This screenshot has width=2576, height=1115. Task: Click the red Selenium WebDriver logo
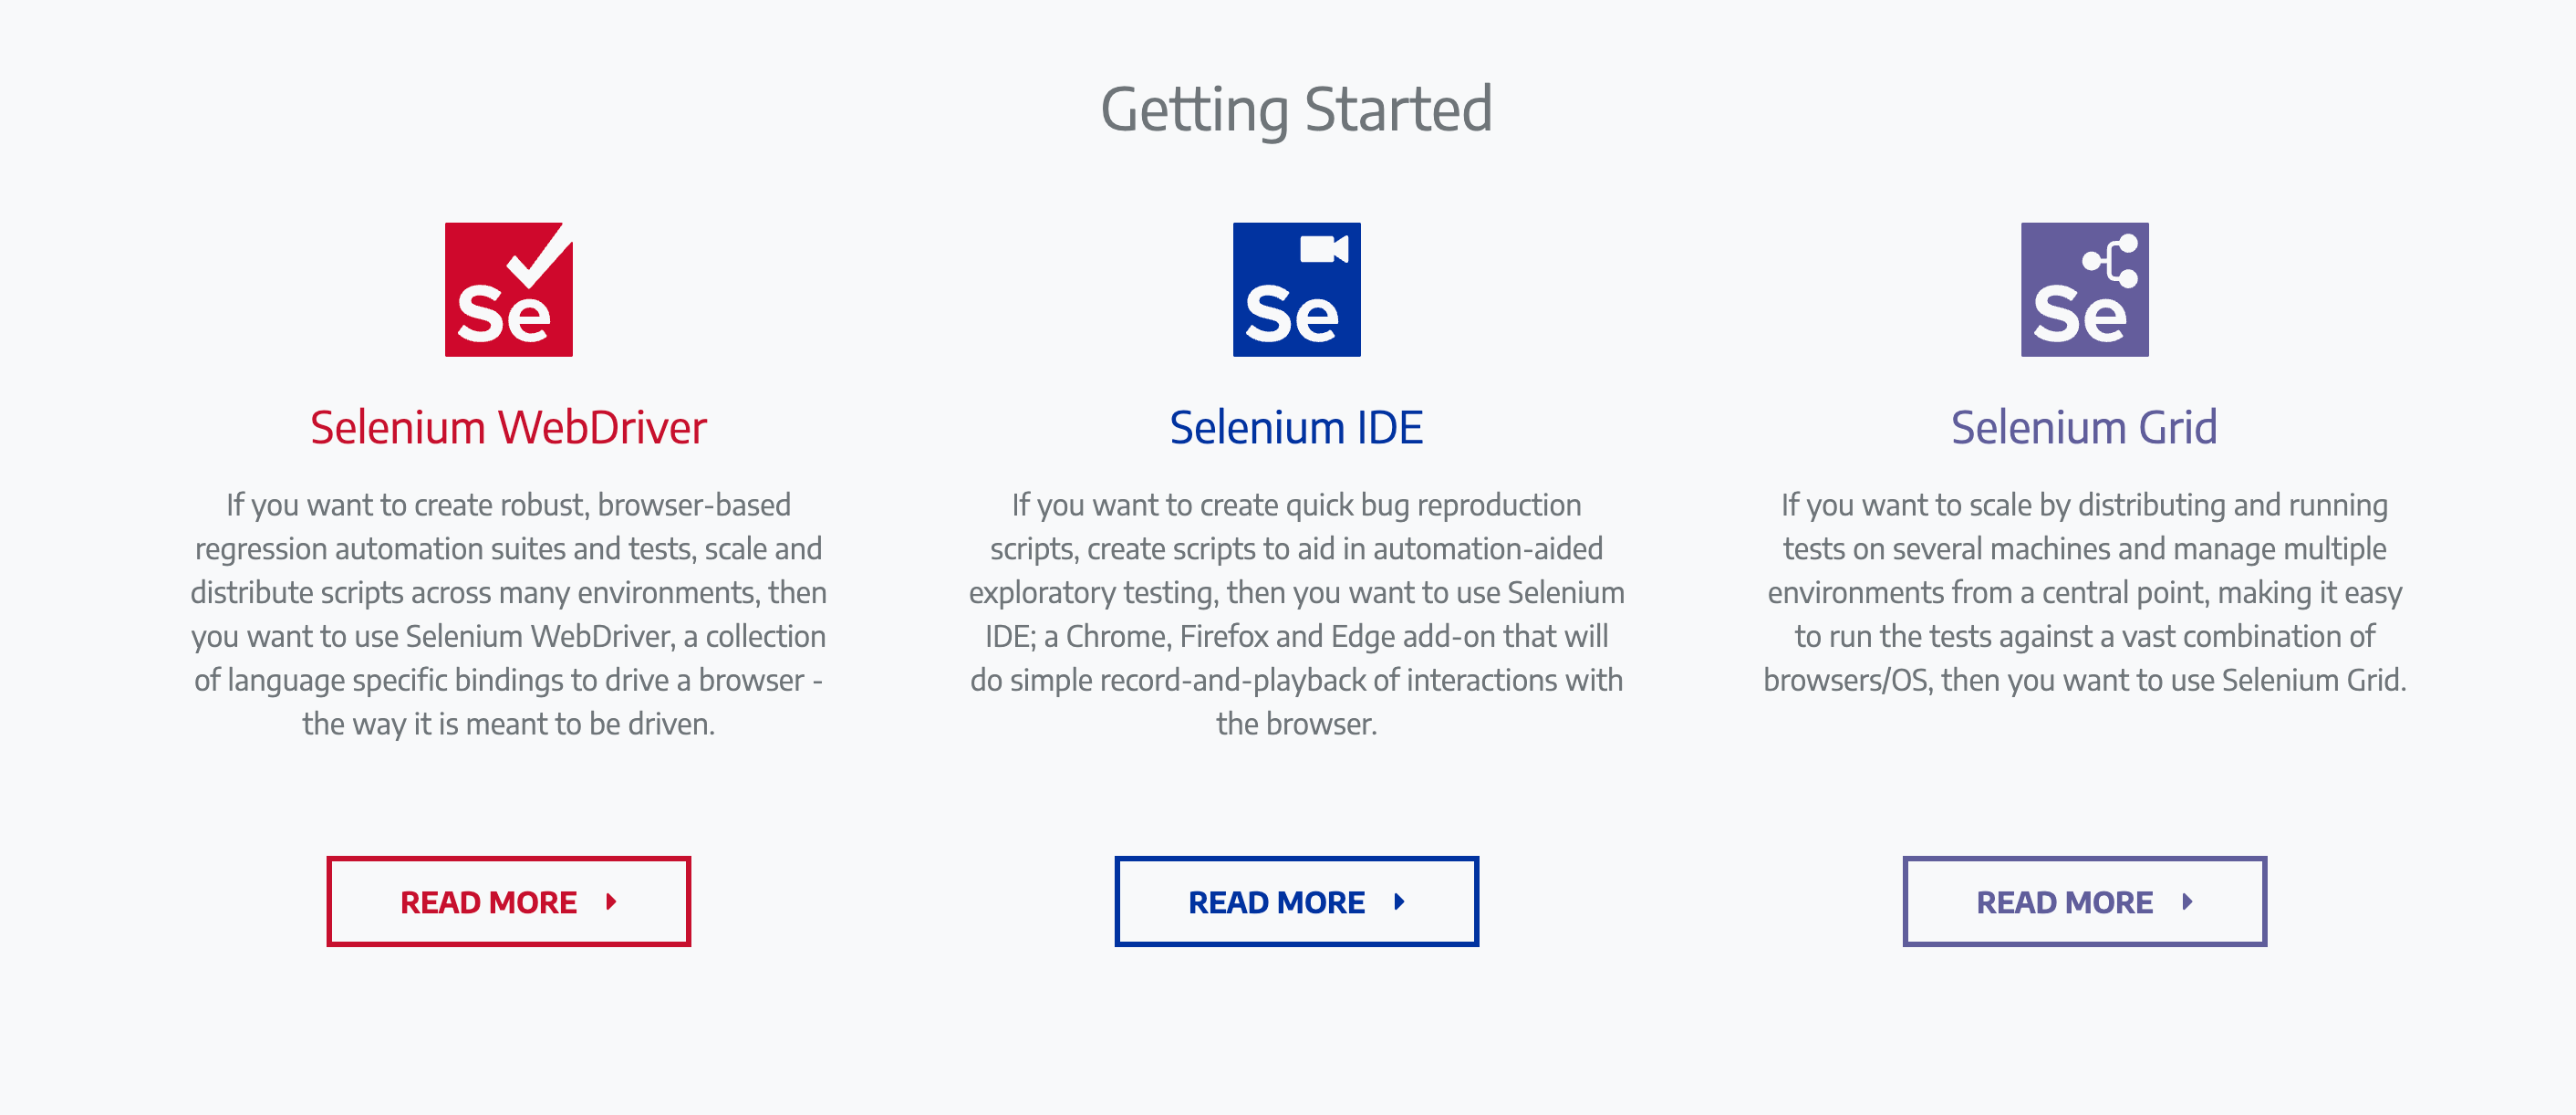pos(508,289)
